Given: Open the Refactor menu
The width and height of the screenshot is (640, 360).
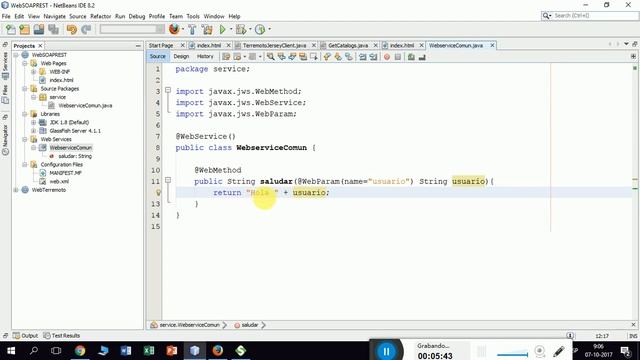Looking at the screenshot, I should click(x=100, y=16).
